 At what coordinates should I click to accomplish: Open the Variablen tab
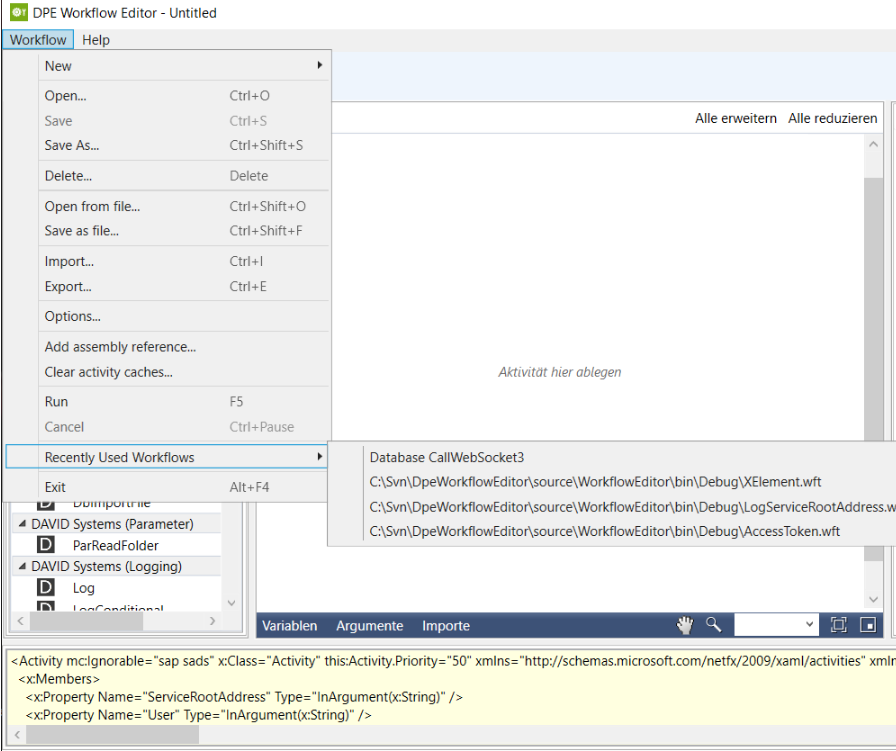click(x=289, y=626)
